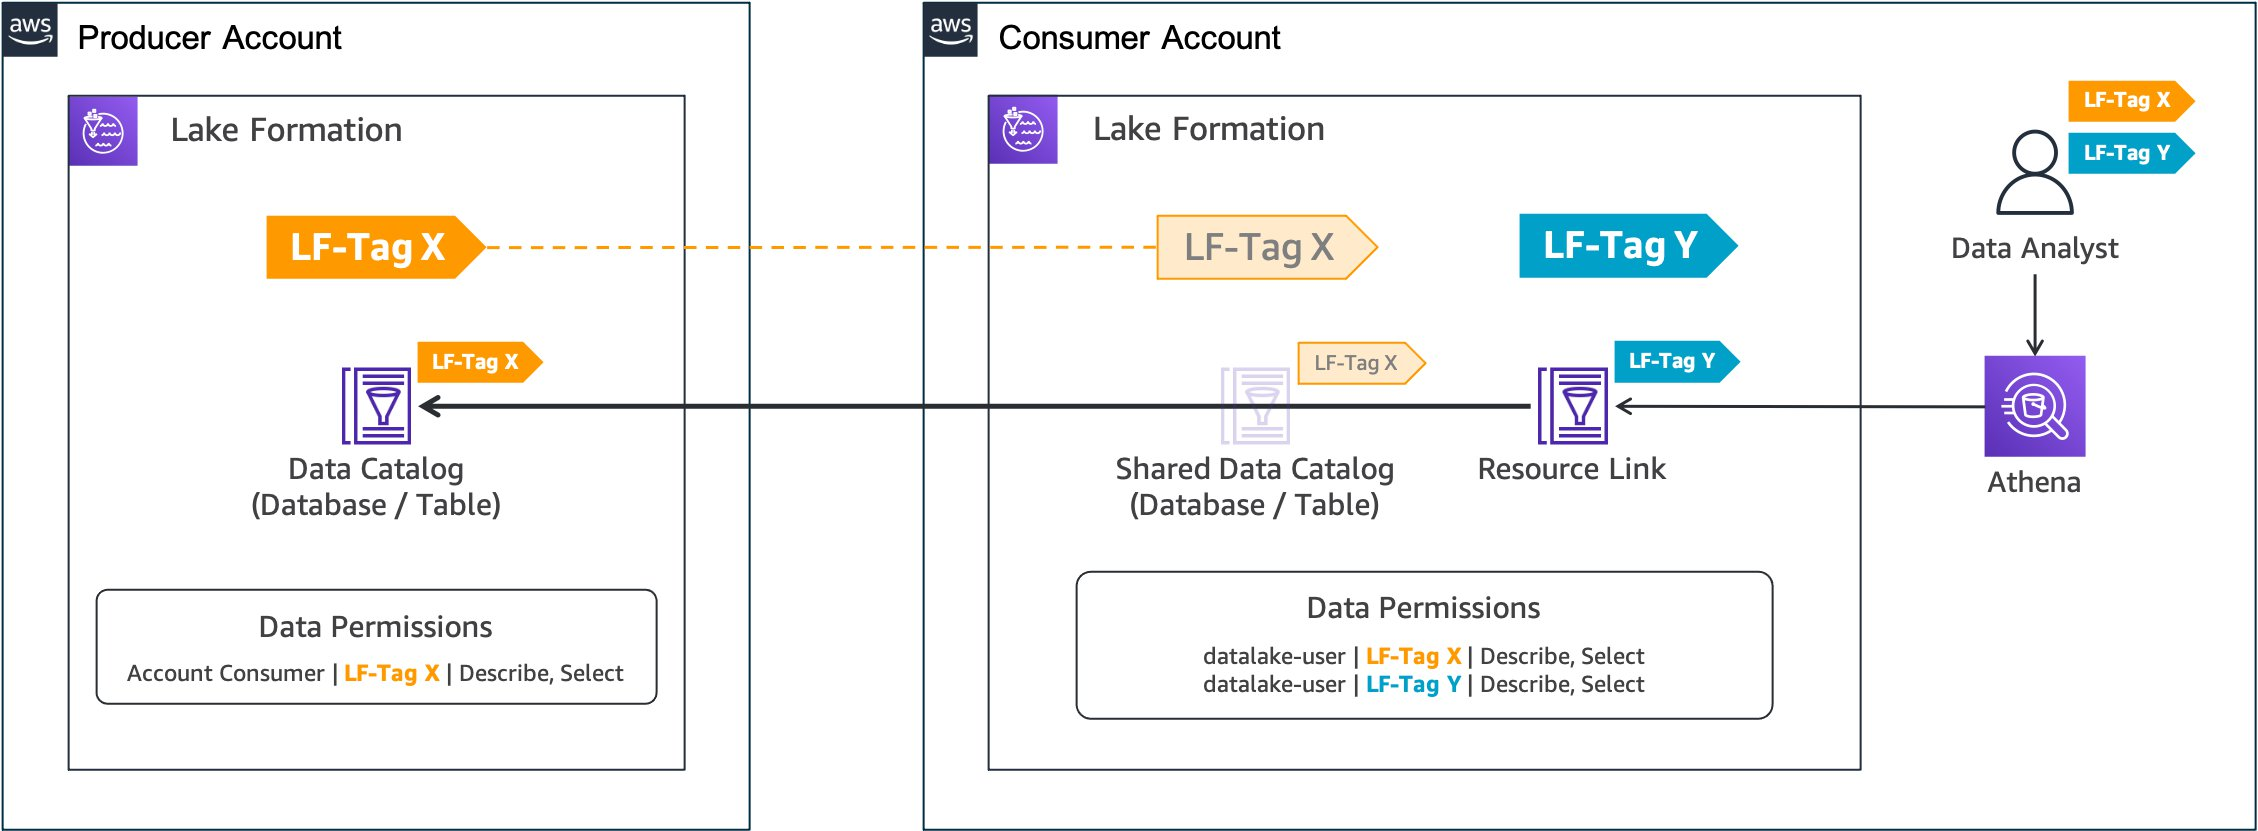Click the Data Analyst user icon
This screenshot has width=2258, height=831.
coord(2034,172)
